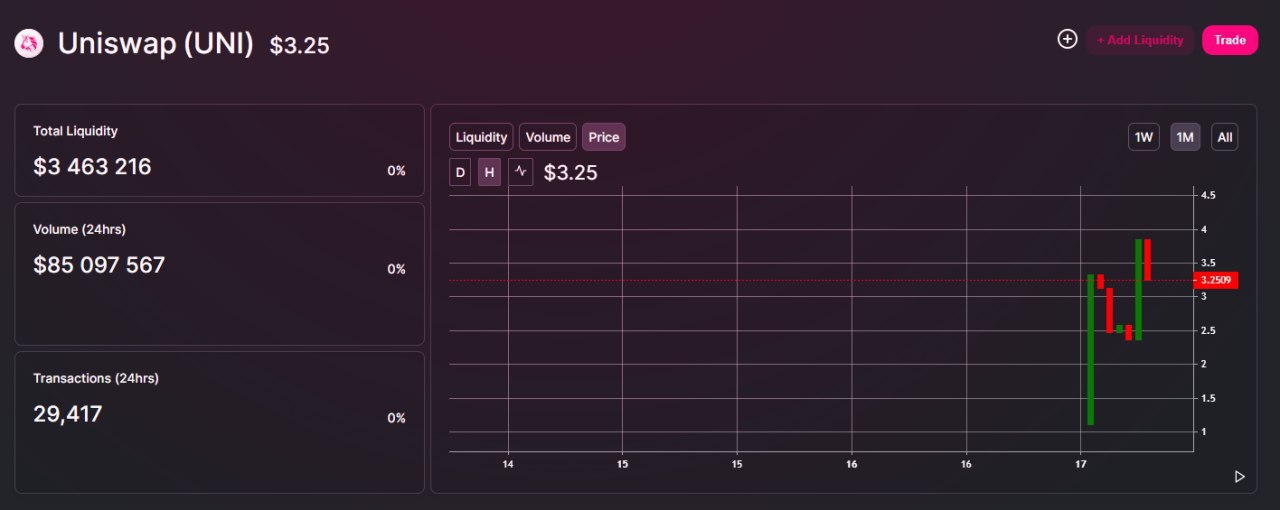Show the Volume chart tab
Image resolution: width=1280 pixels, height=510 pixels.
click(x=548, y=137)
